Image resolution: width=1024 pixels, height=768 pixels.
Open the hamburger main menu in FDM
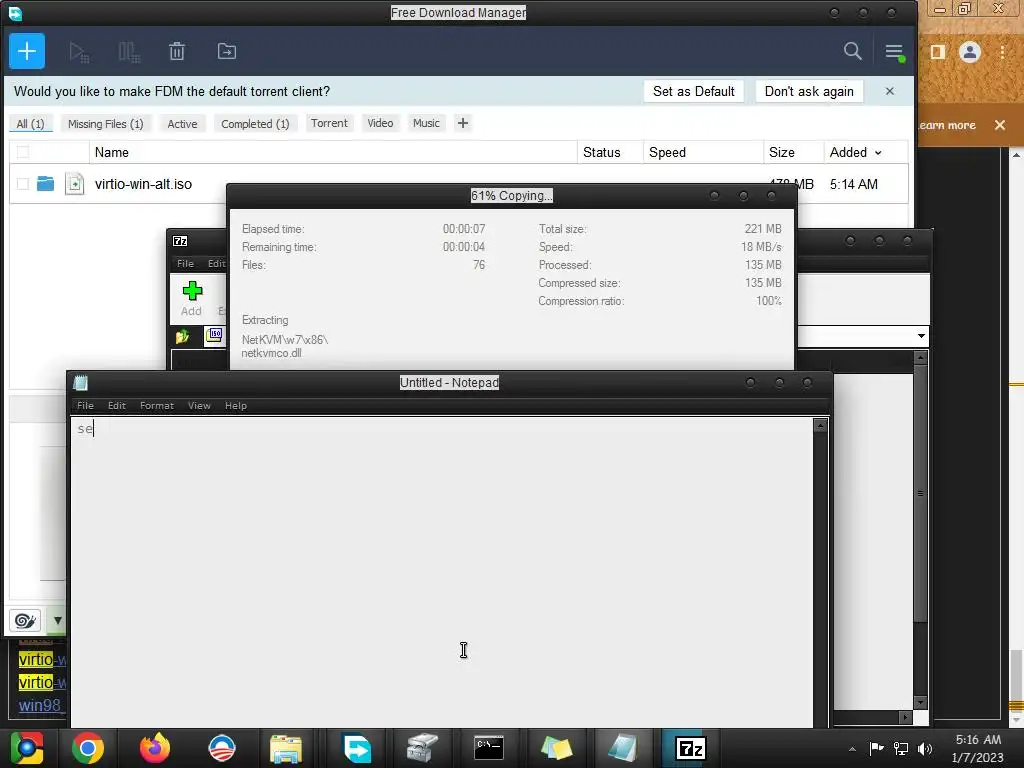(894, 52)
